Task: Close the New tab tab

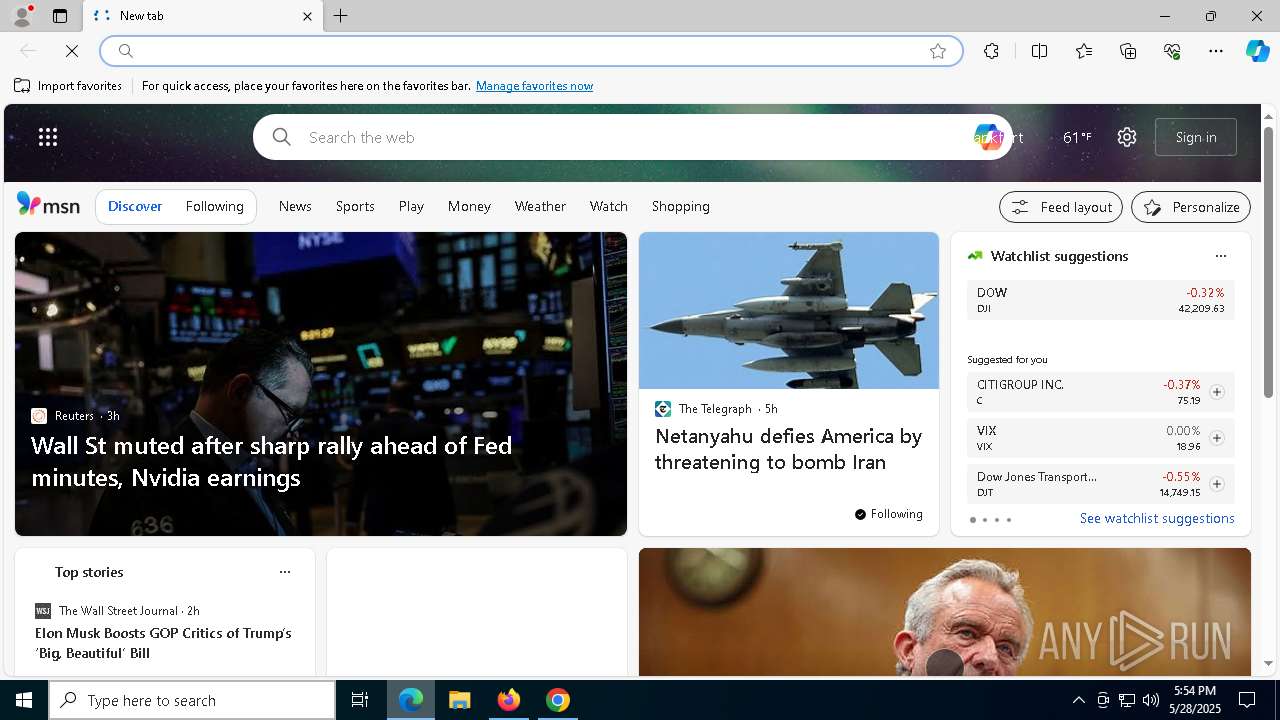Action: point(307,16)
